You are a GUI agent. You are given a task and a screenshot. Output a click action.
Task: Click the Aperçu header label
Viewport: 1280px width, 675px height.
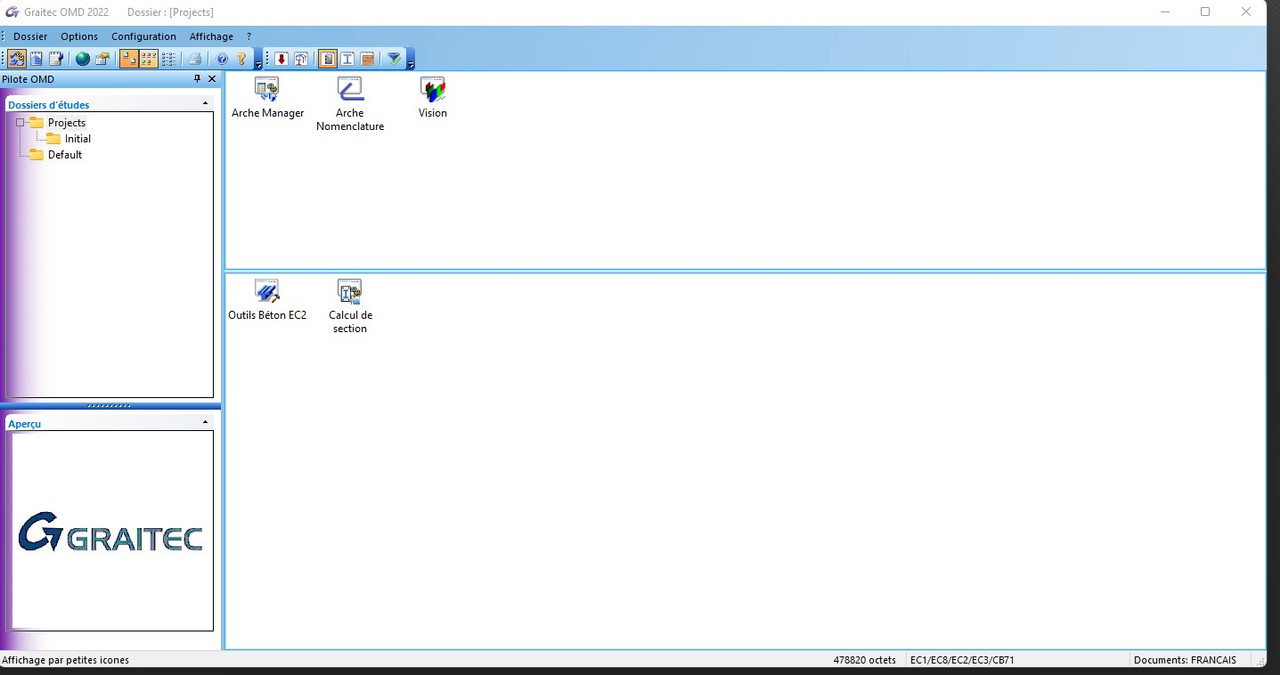[x=24, y=424]
